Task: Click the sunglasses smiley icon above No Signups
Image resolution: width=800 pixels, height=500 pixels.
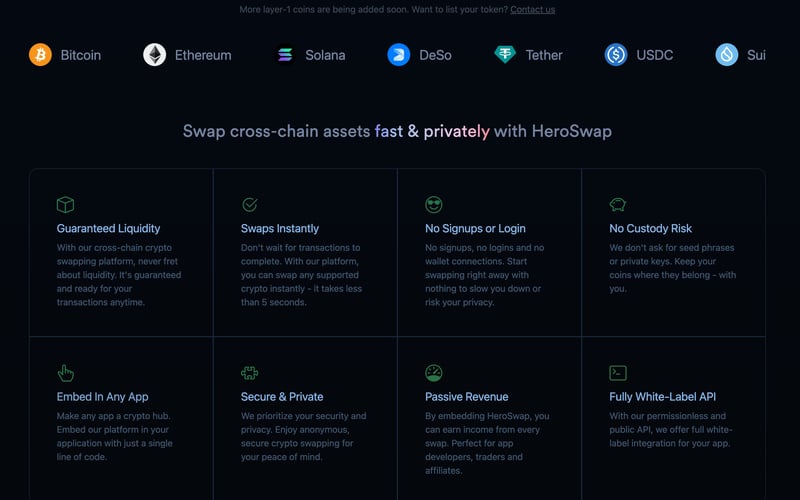Action: coord(434,205)
